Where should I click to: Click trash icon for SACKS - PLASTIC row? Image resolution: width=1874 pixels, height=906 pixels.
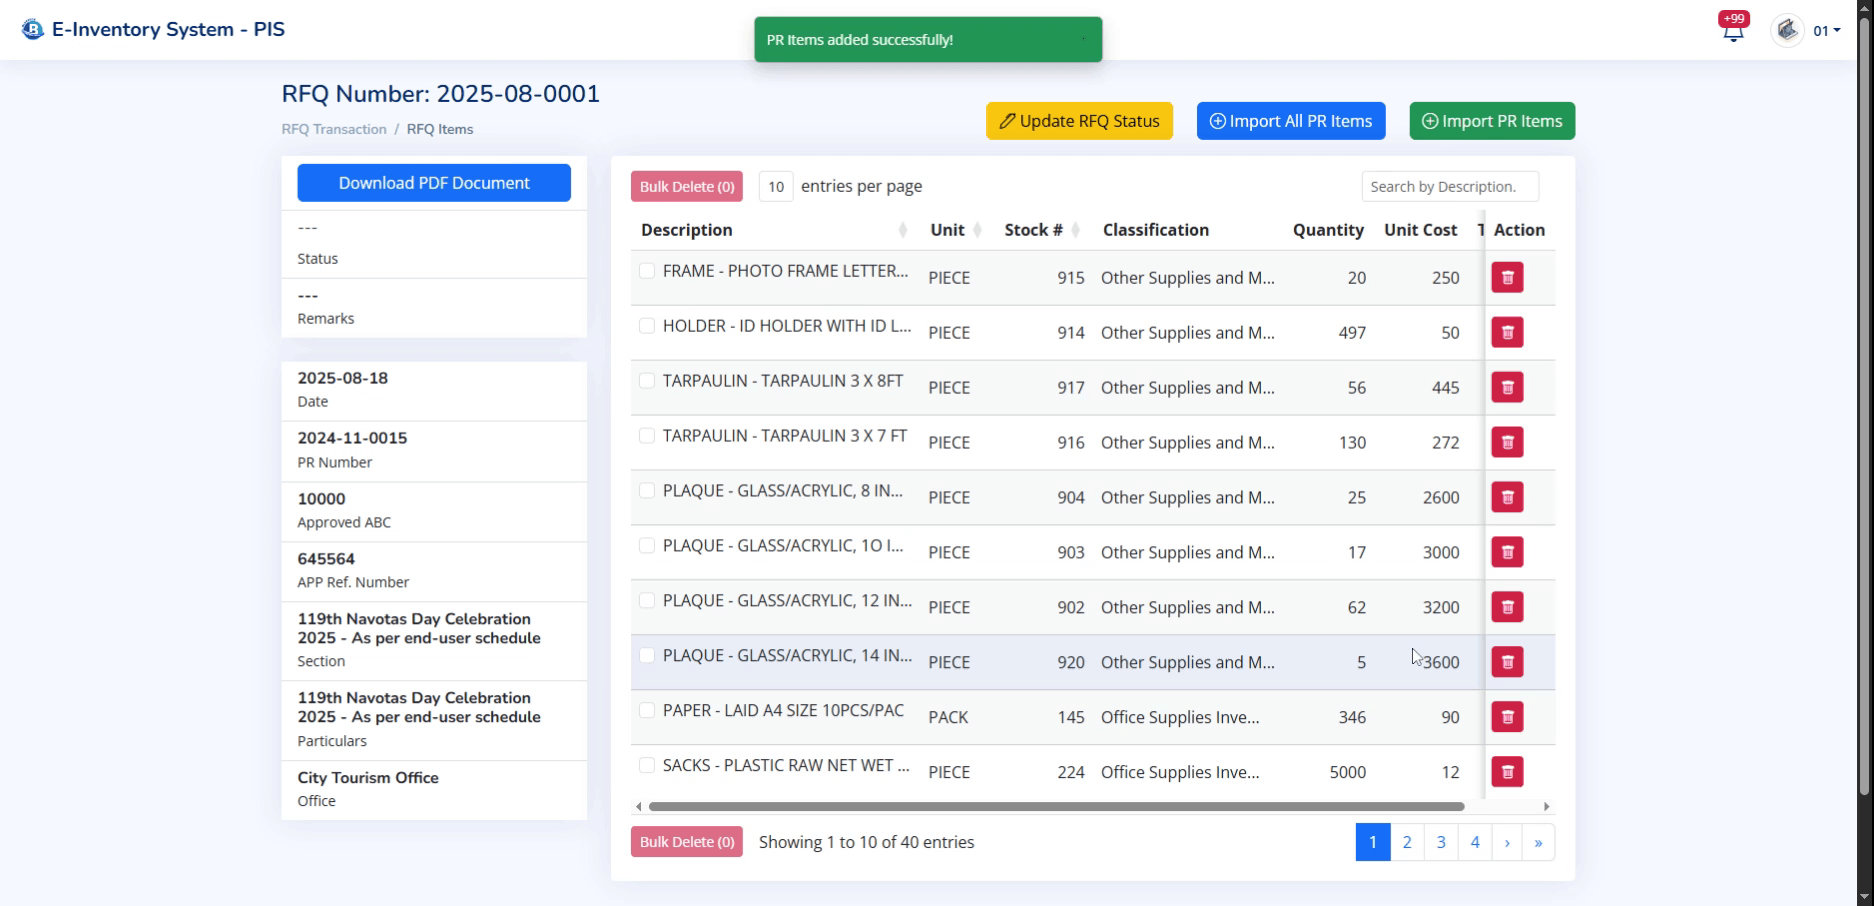point(1507,772)
